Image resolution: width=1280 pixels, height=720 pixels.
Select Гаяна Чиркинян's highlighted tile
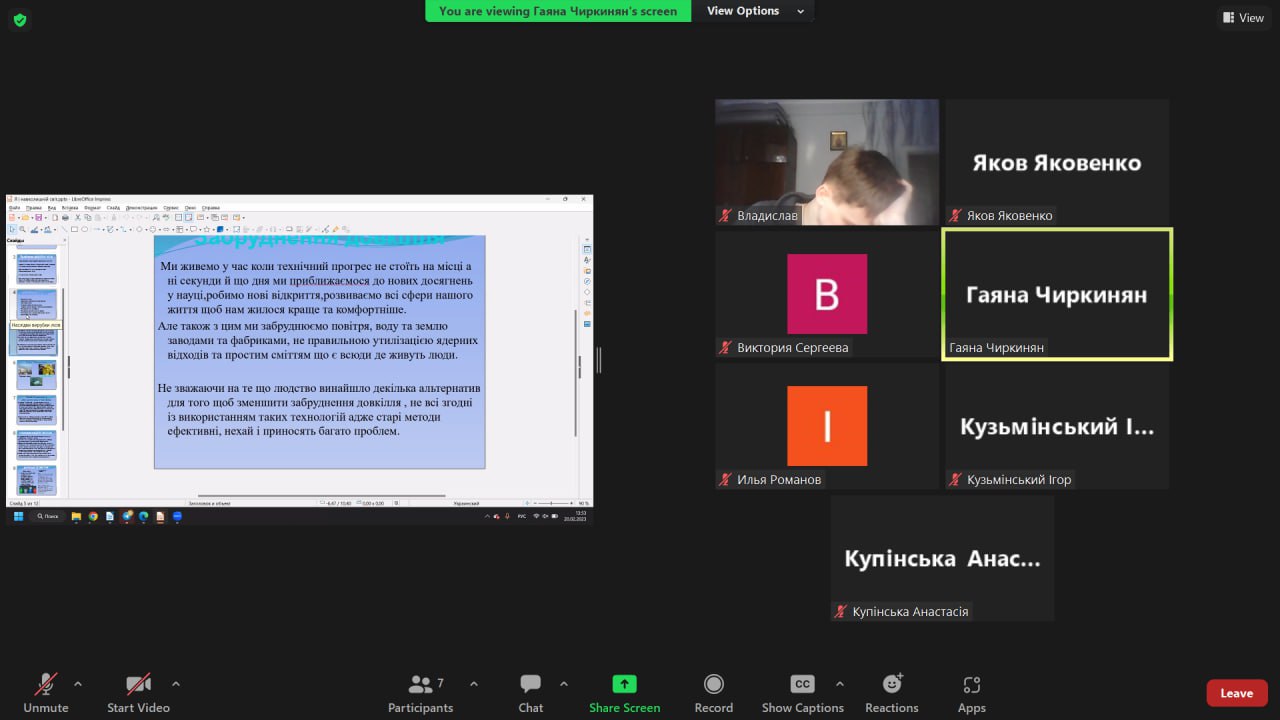click(x=1057, y=294)
